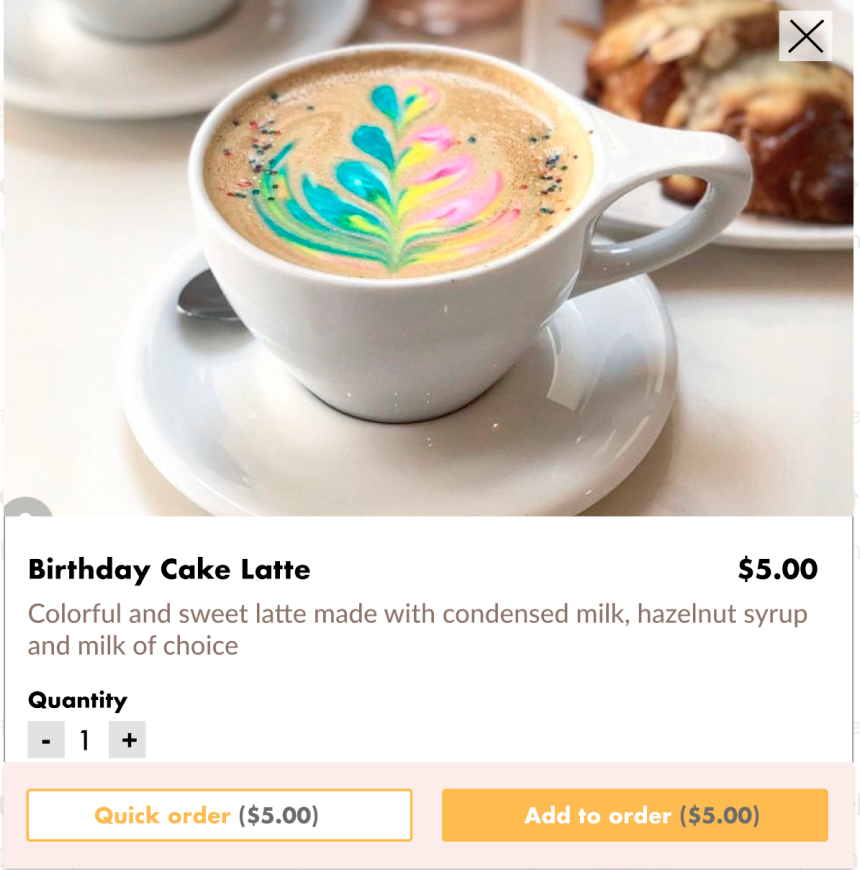Screen dimensions: 860x870
Task: Click the quantity value 1
Action: click(85, 740)
